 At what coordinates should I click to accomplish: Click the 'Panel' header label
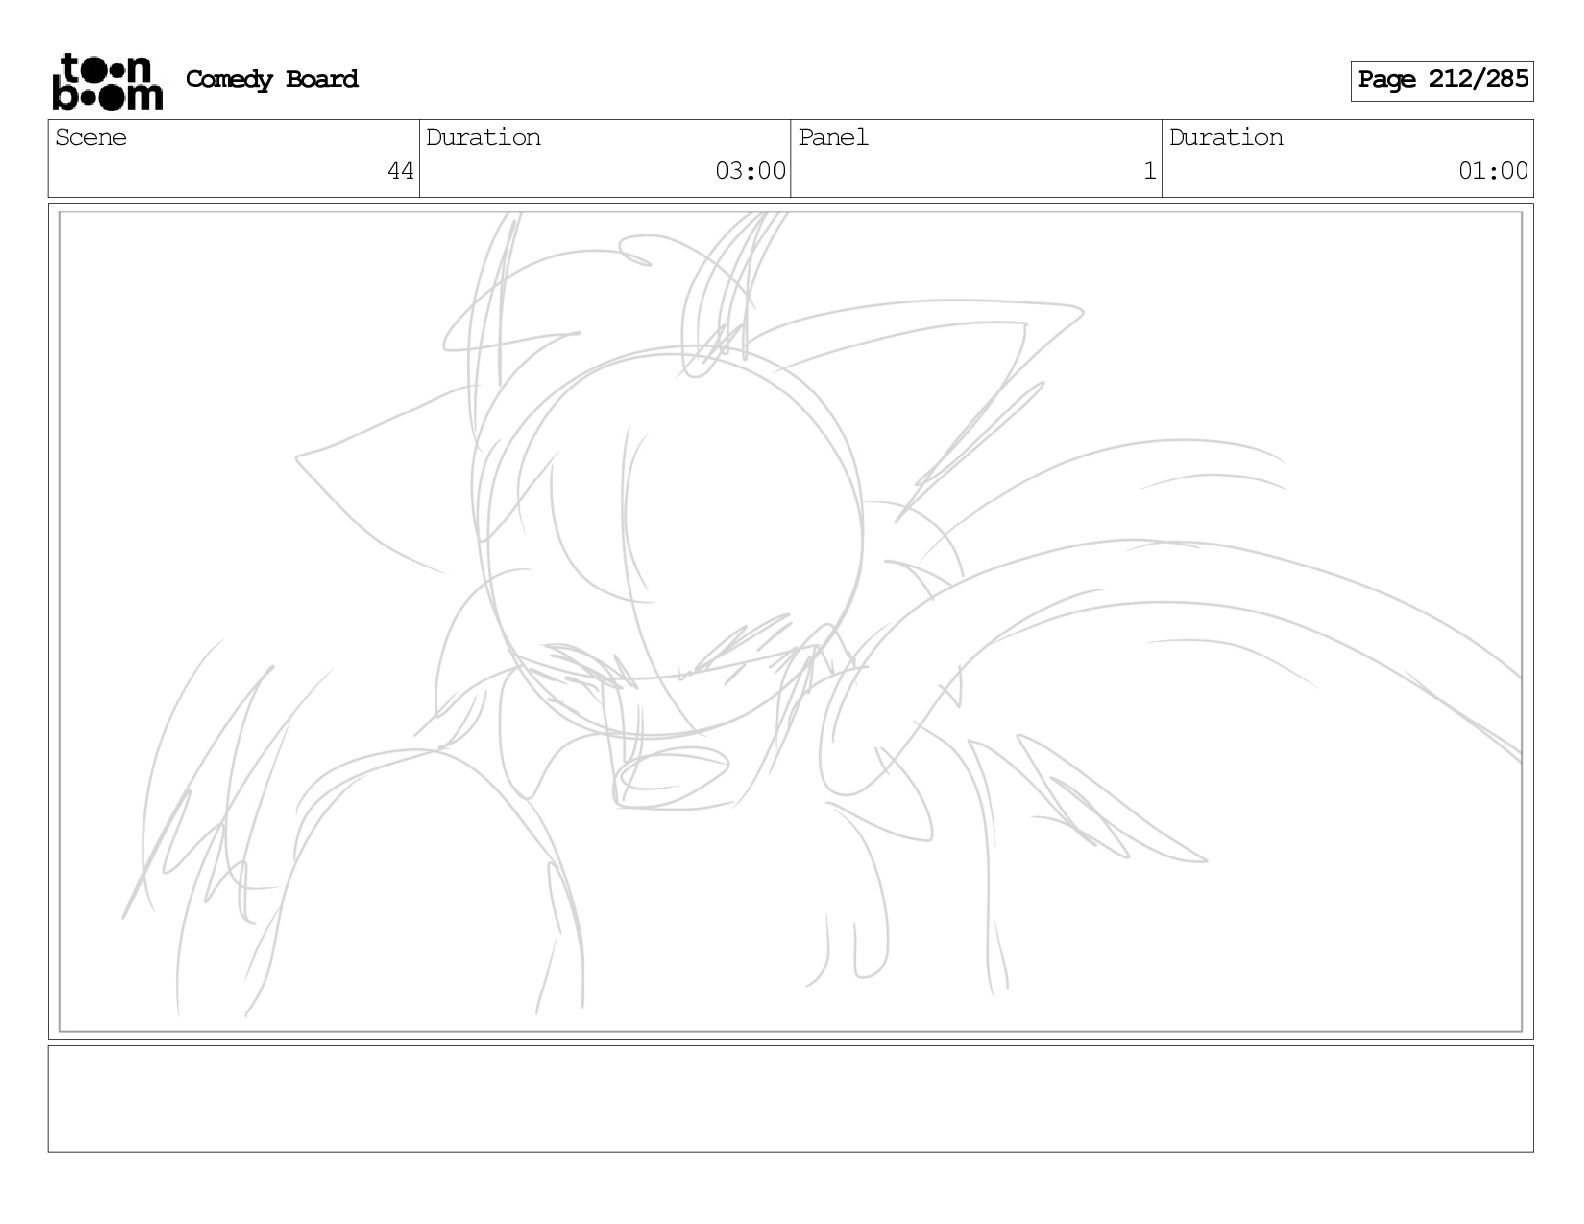(x=833, y=138)
